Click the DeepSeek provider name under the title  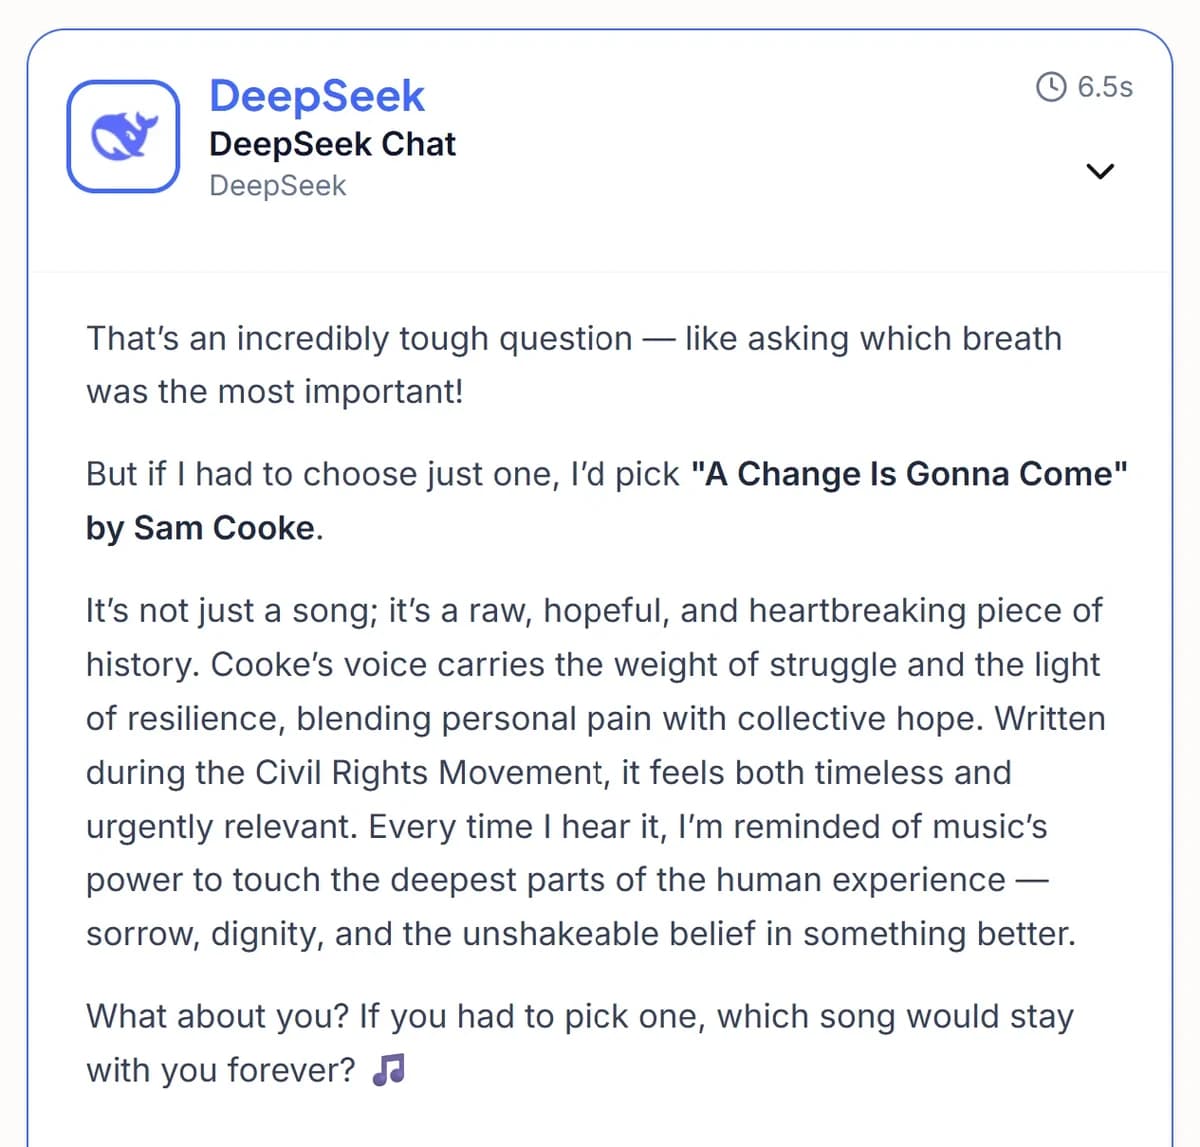point(277,185)
